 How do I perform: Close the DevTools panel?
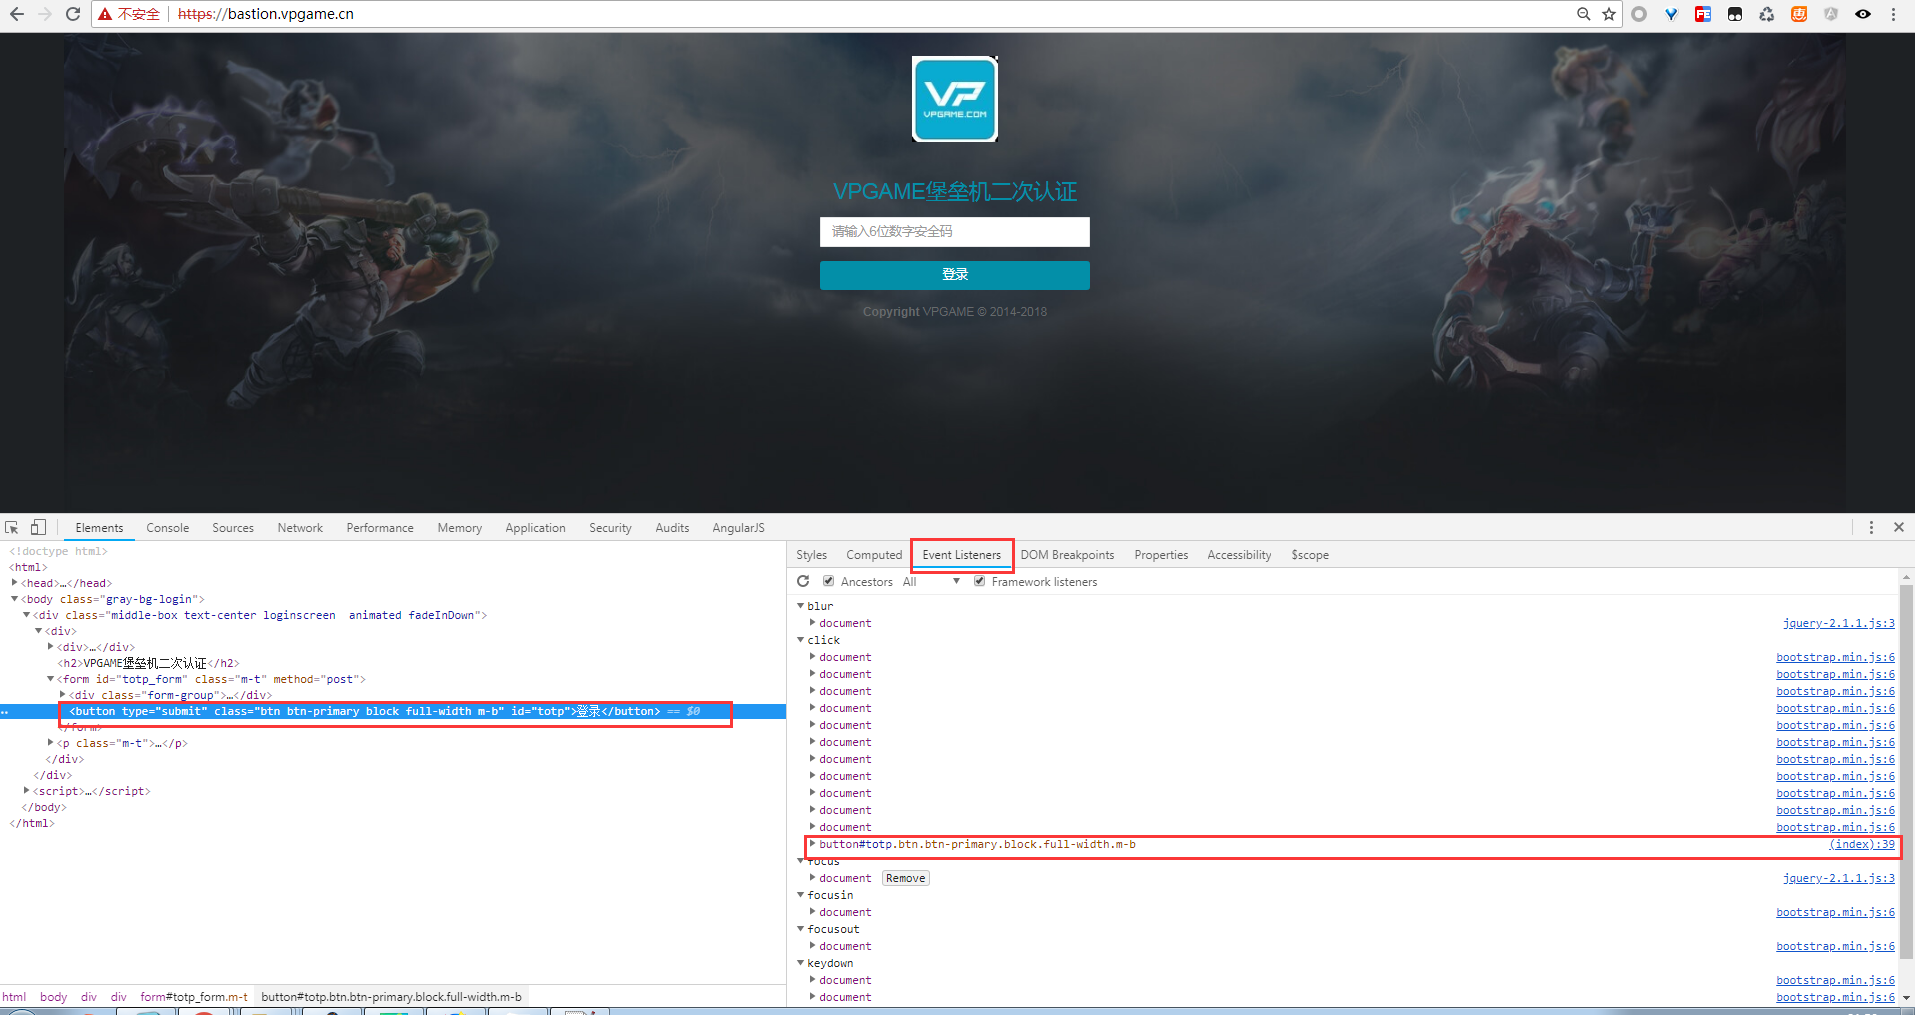[1899, 527]
